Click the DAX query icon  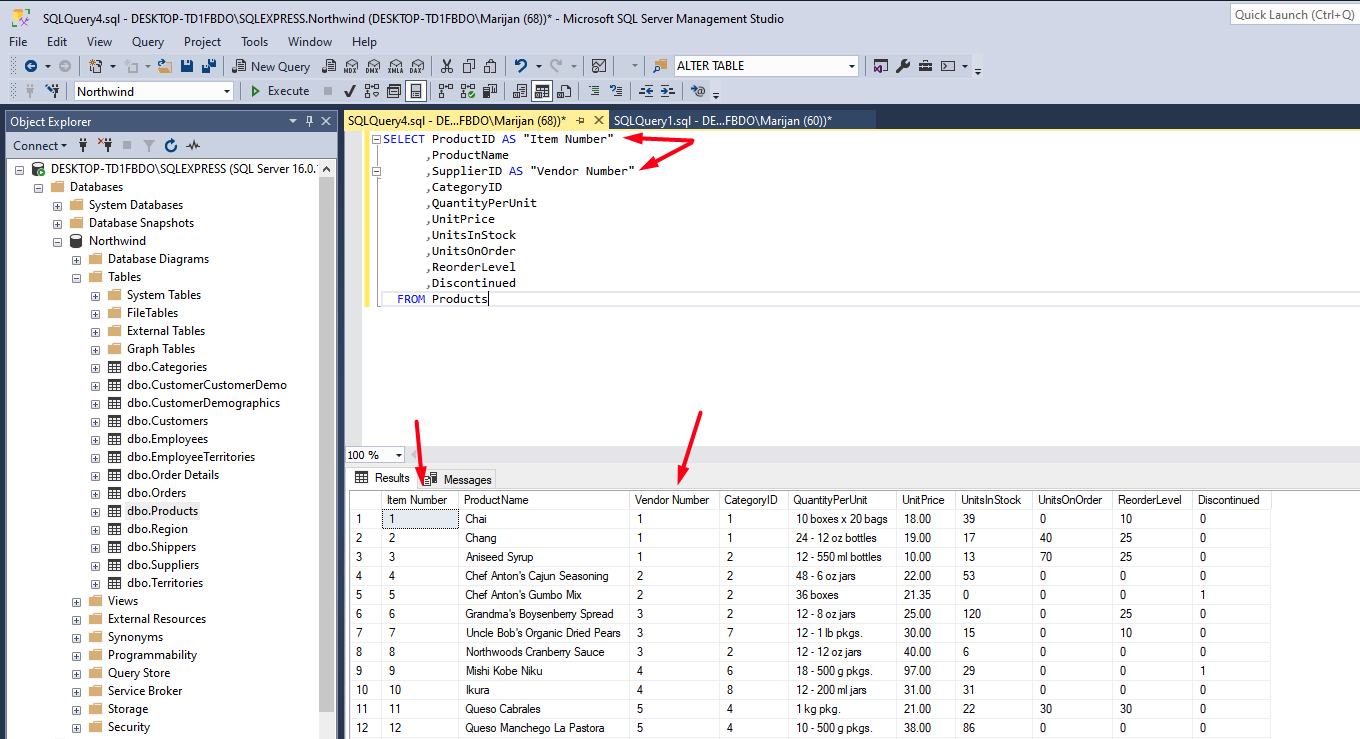417,67
